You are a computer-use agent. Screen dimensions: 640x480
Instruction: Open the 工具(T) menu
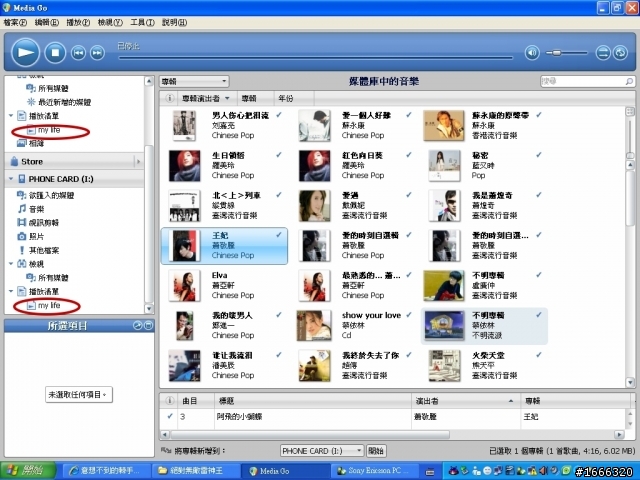(142, 22)
